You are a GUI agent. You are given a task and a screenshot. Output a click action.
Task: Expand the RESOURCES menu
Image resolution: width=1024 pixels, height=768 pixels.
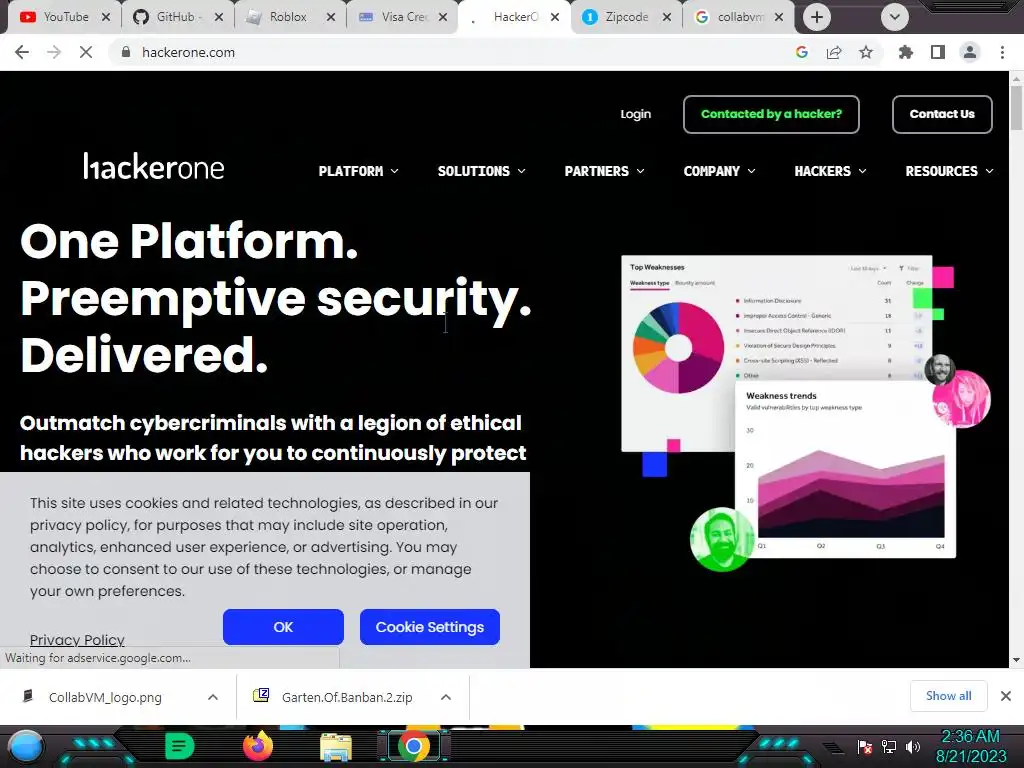click(949, 171)
